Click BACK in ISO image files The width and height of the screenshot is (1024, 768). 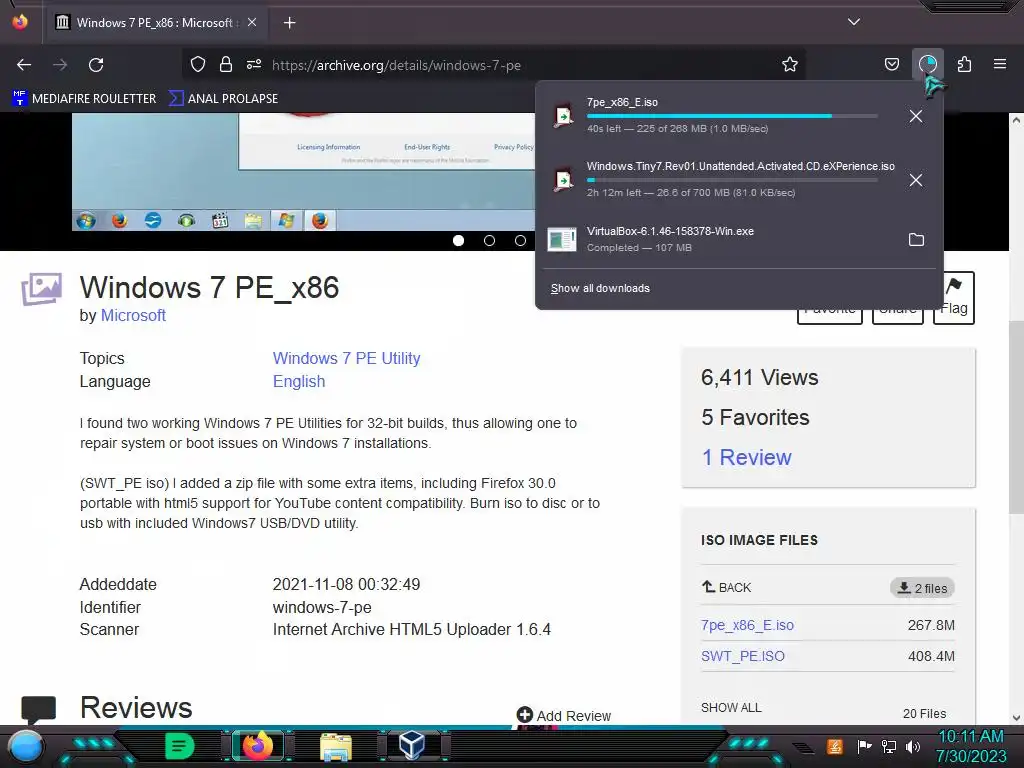726,587
